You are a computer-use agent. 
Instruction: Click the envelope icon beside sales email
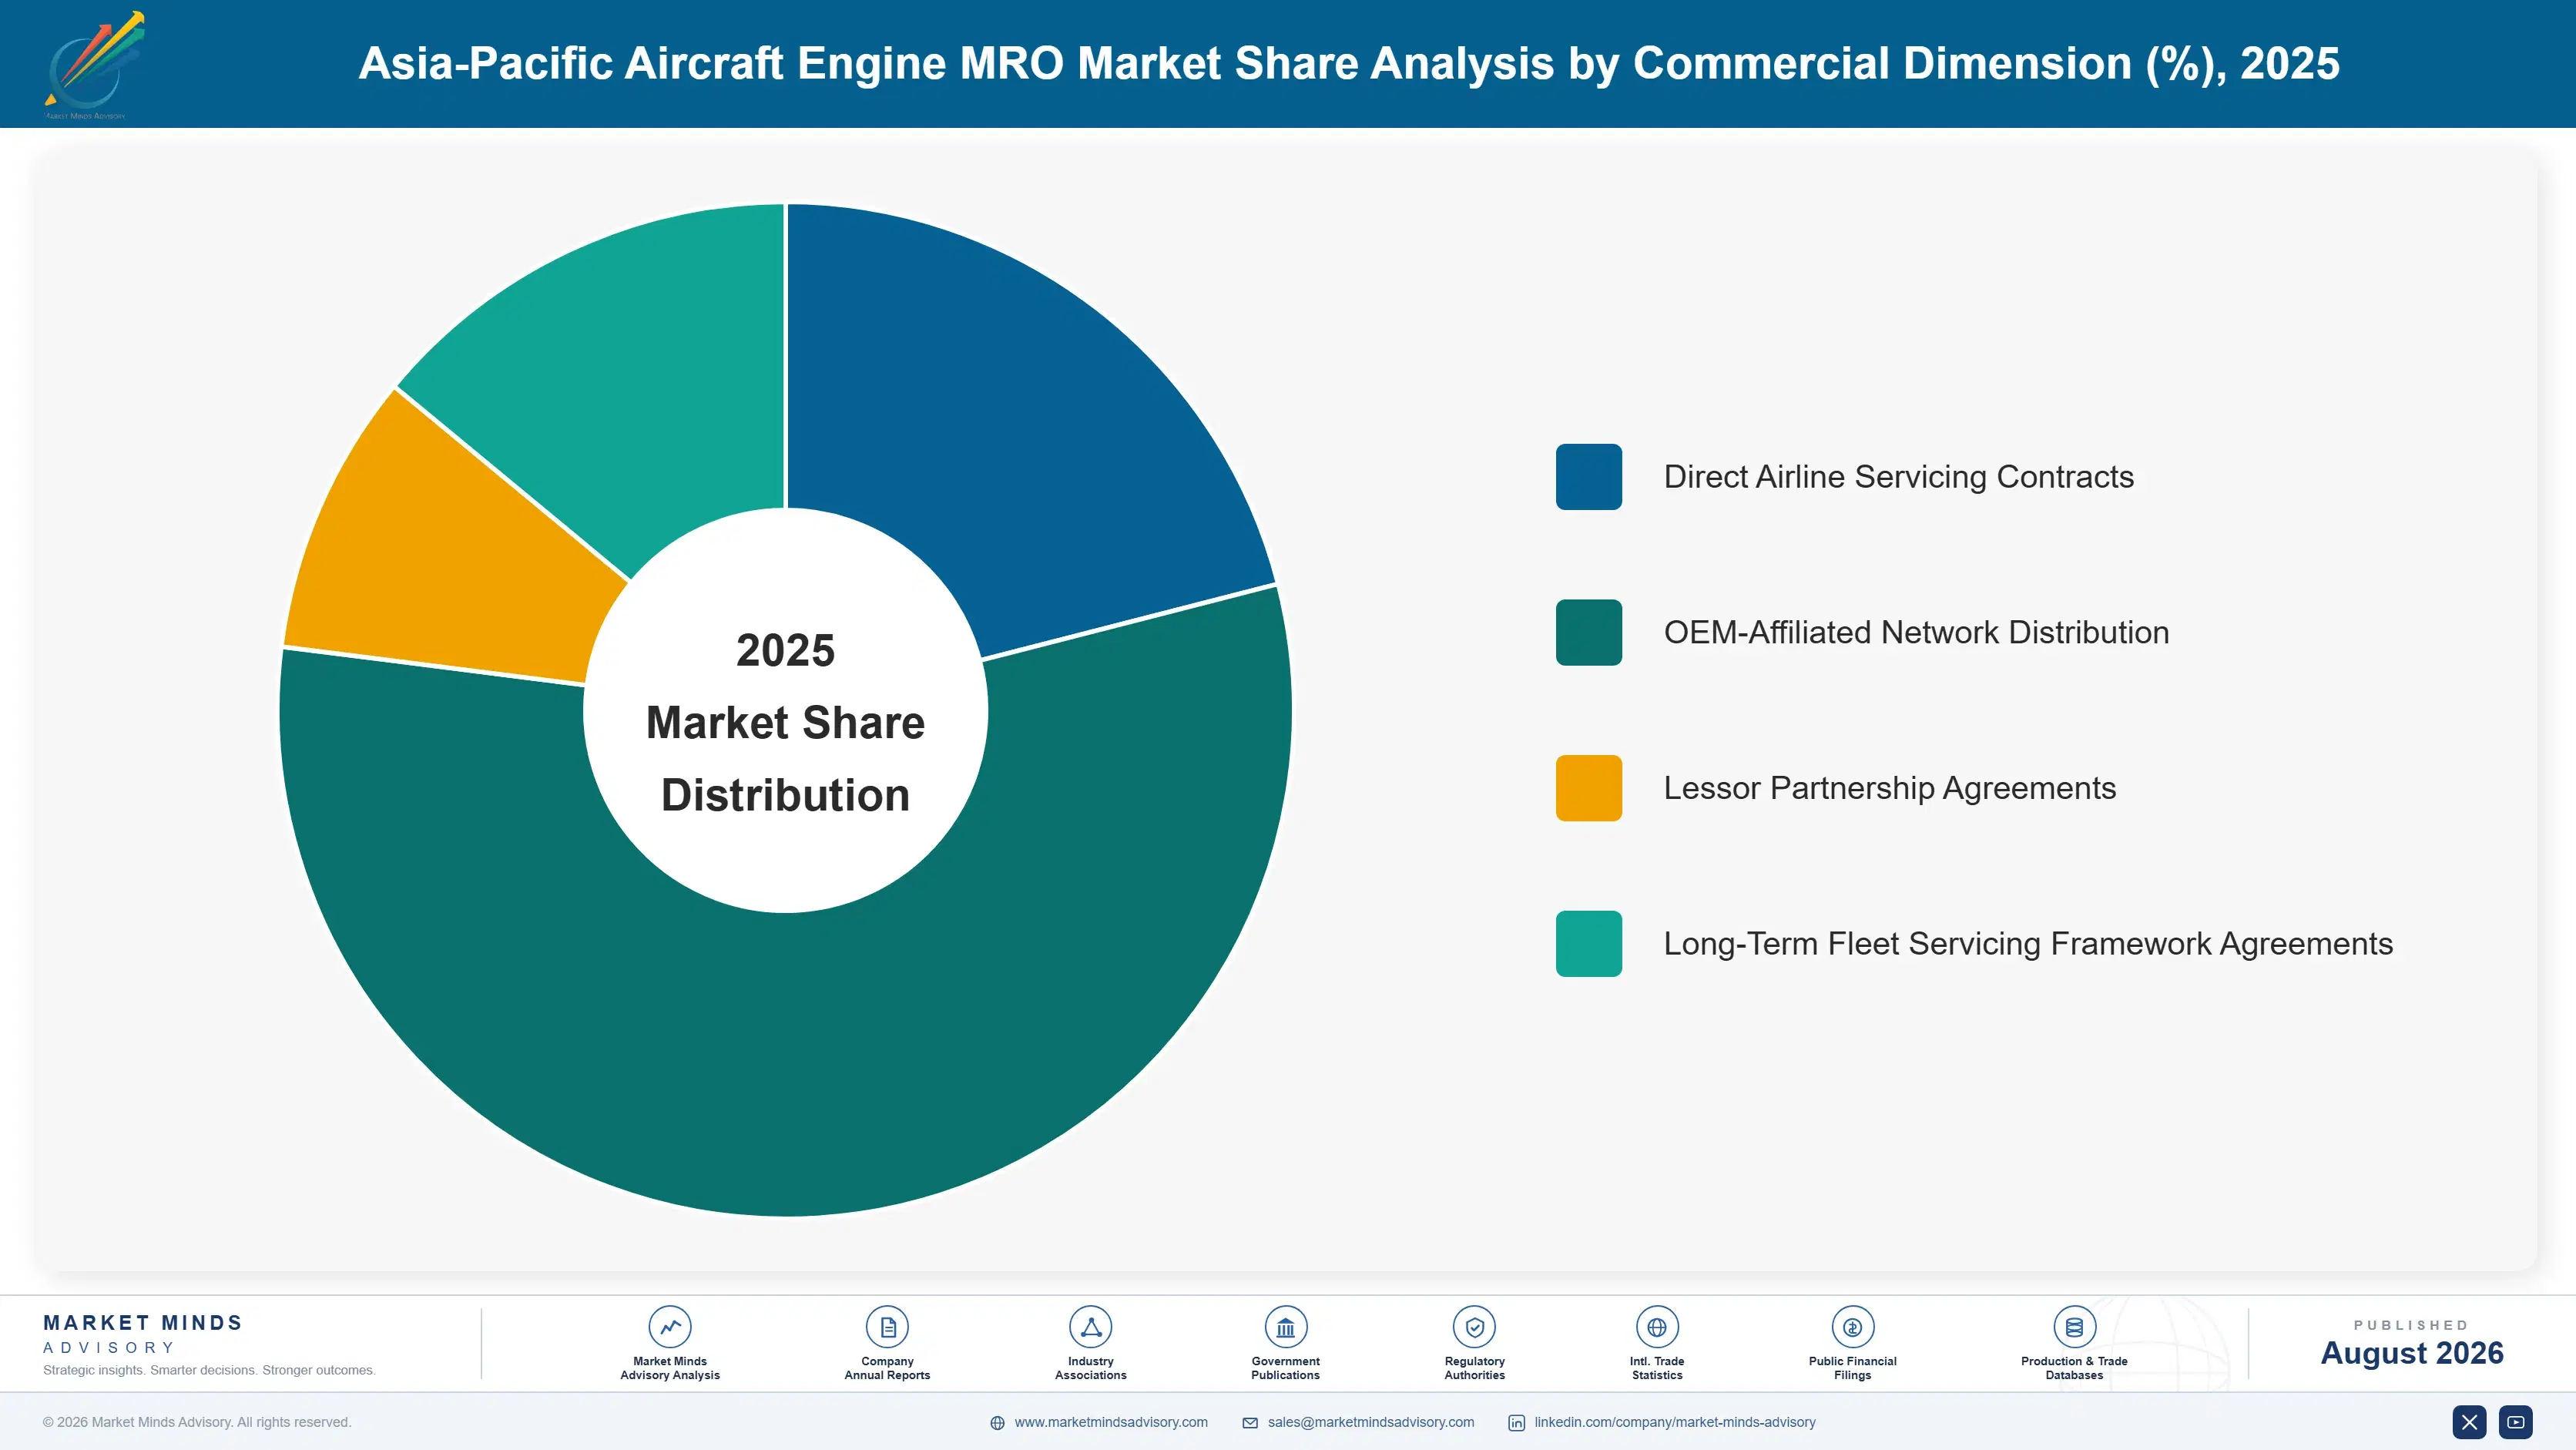(1250, 1423)
